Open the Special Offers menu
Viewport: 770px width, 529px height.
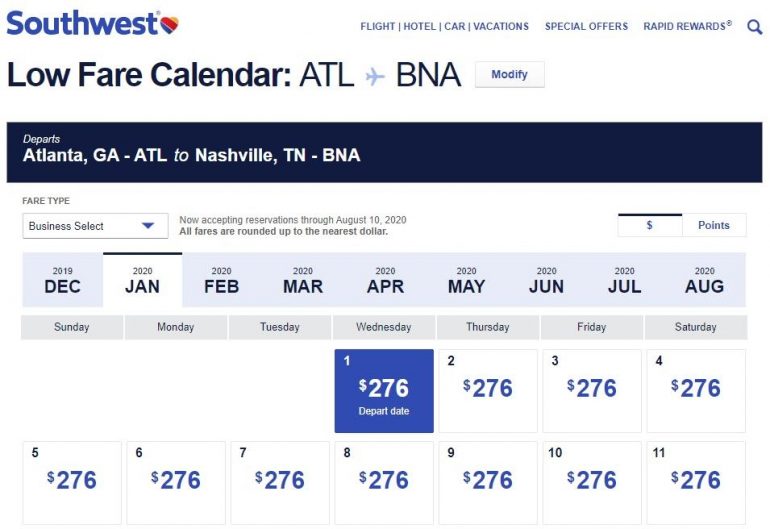point(586,27)
